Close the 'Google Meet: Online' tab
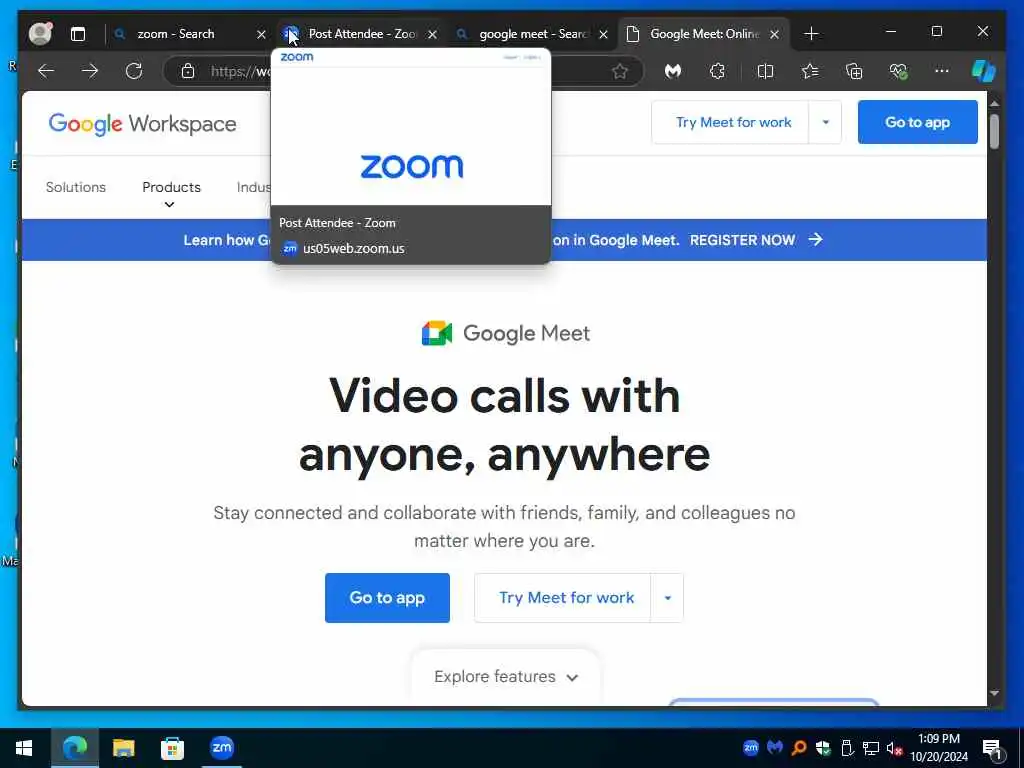The width and height of the screenshot is (1024, 768). [x=775, y=34]
